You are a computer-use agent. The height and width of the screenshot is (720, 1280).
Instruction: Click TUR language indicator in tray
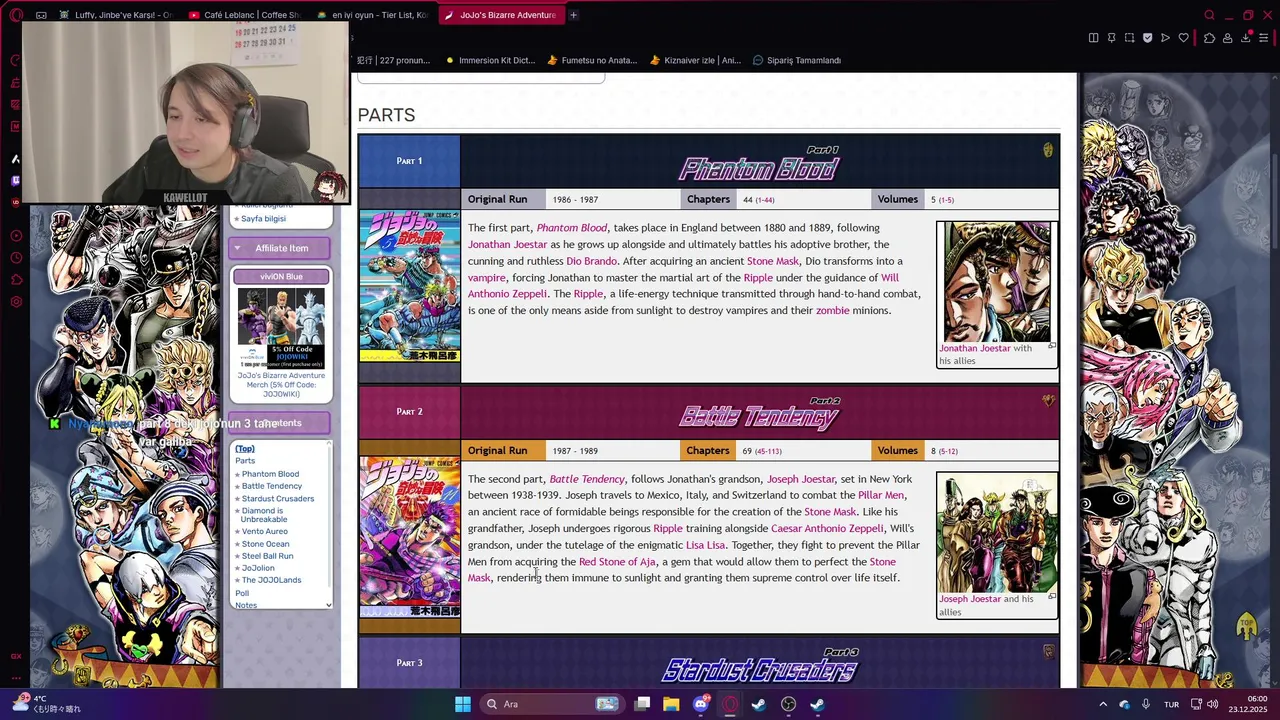pos(1171,704)
